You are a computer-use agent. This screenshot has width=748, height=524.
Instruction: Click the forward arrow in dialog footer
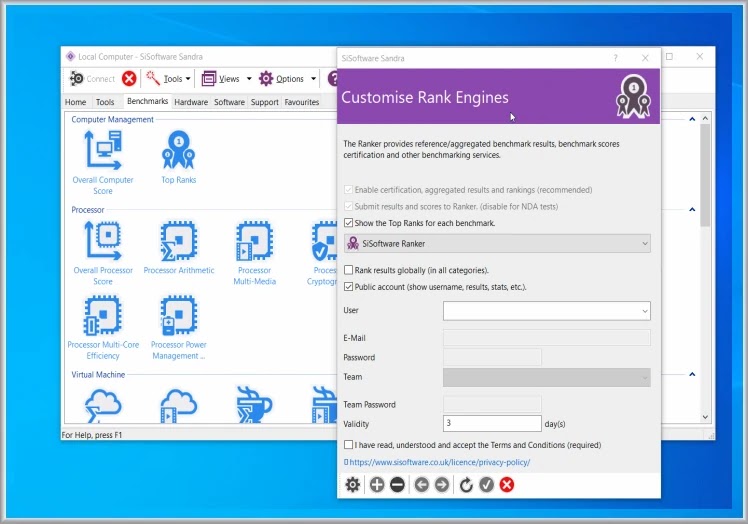click(442, 485)
